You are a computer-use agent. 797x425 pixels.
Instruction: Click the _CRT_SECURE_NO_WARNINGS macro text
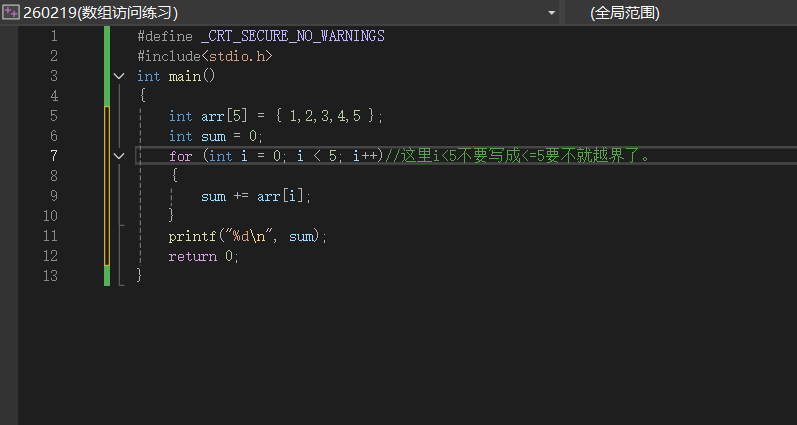(293, 37)
